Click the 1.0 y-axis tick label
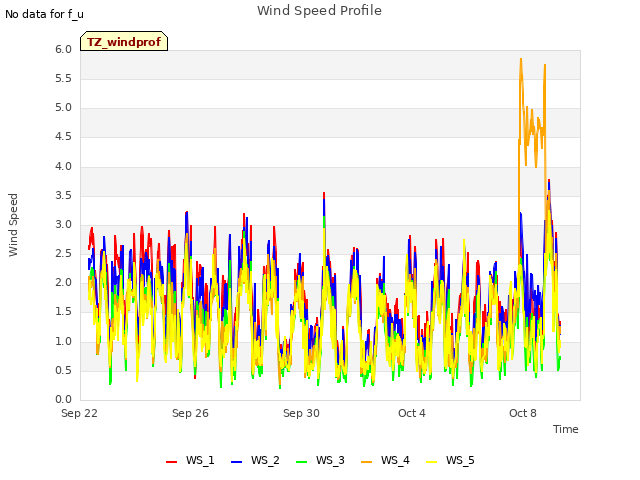Image resolution: width=640 pixels, height=480 pixels. tap(63, 341)
